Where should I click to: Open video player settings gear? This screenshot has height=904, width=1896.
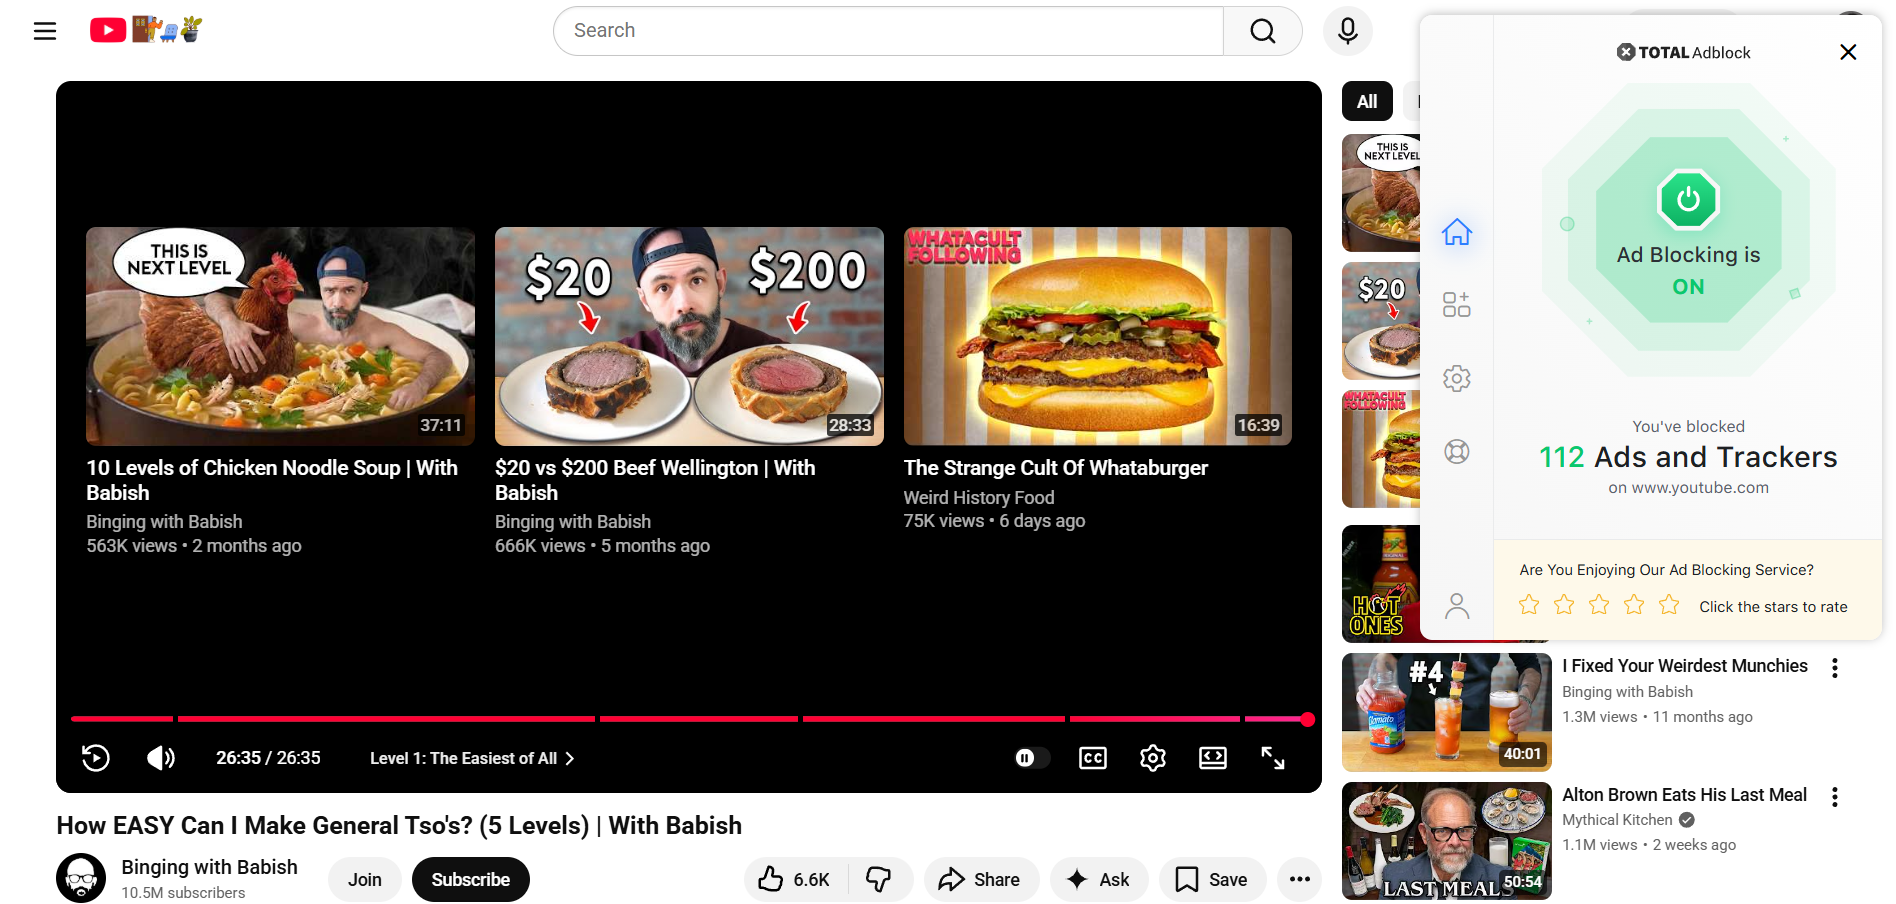point(1153,758)
